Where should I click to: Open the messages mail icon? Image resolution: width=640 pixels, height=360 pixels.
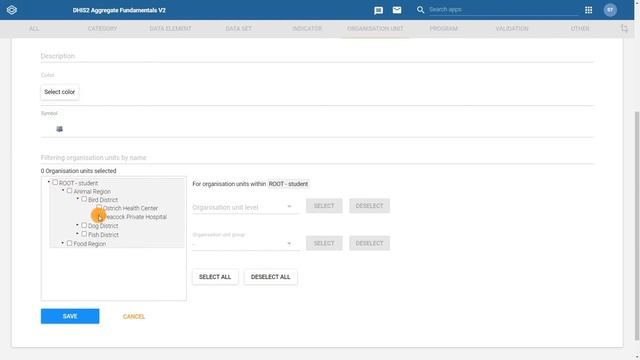click(x=397, y=10)
